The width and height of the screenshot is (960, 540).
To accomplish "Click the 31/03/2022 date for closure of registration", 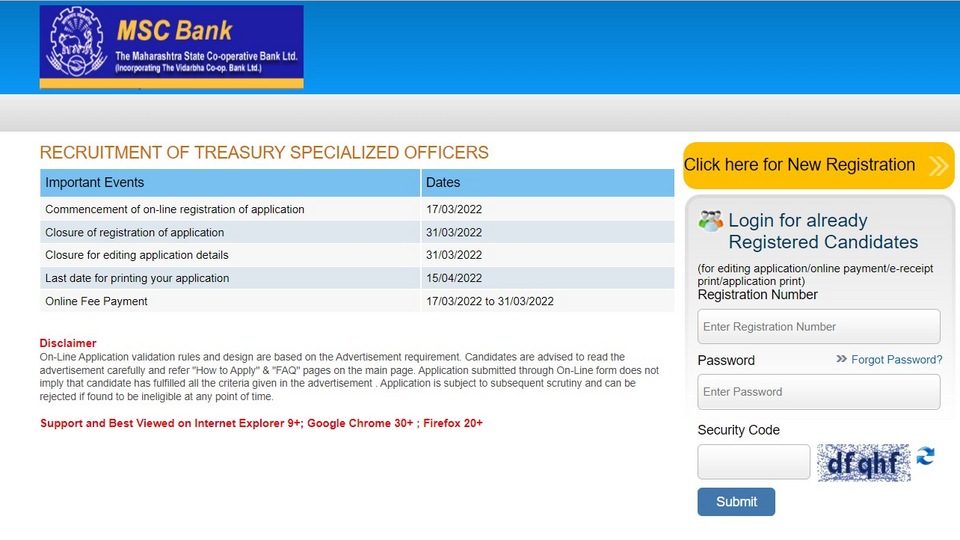I will 454,233.
